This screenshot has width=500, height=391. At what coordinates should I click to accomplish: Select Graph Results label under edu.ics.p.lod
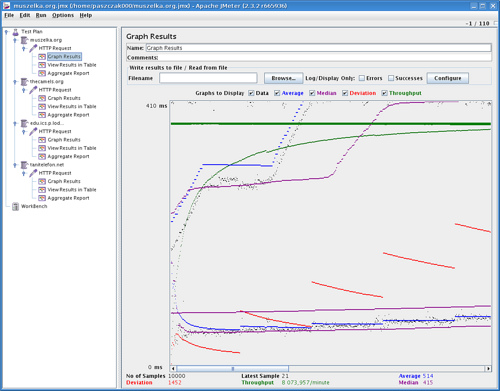point(64,140)
